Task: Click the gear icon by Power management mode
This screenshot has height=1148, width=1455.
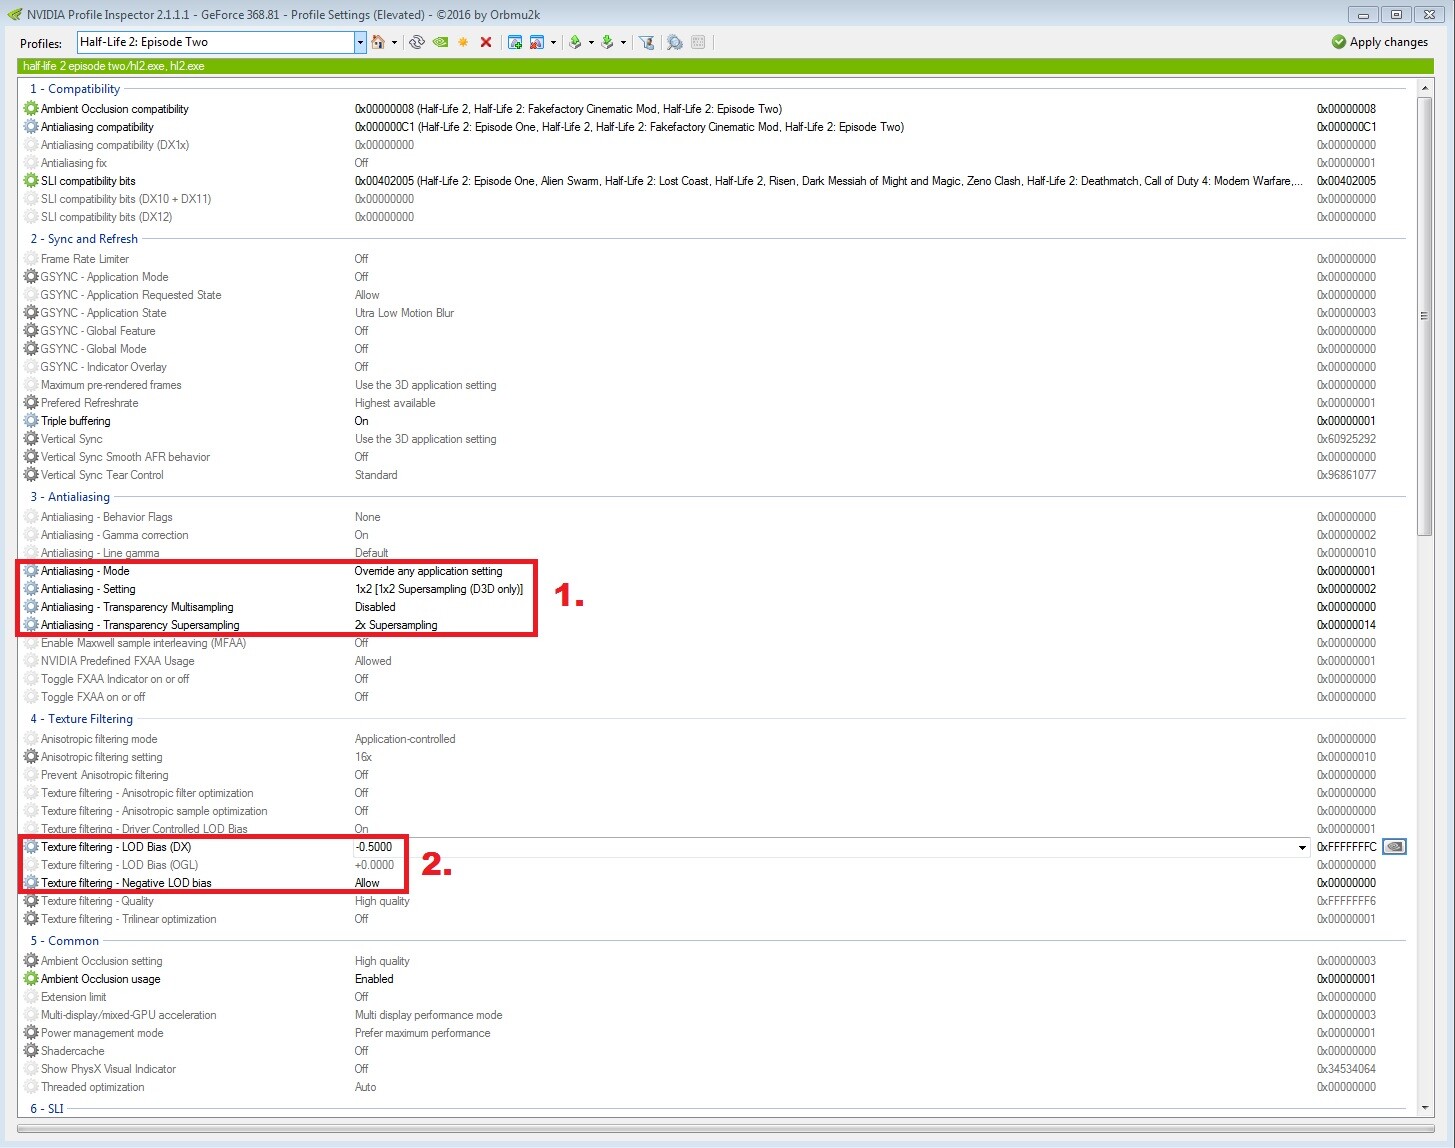Action: point(31,1033)
